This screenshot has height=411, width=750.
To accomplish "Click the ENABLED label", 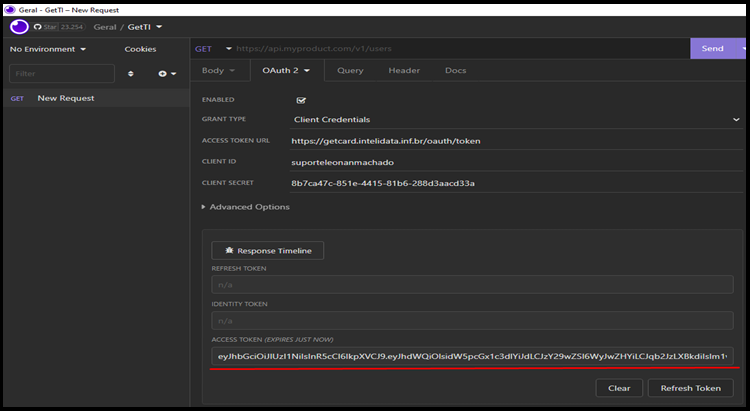I will 218,100.
